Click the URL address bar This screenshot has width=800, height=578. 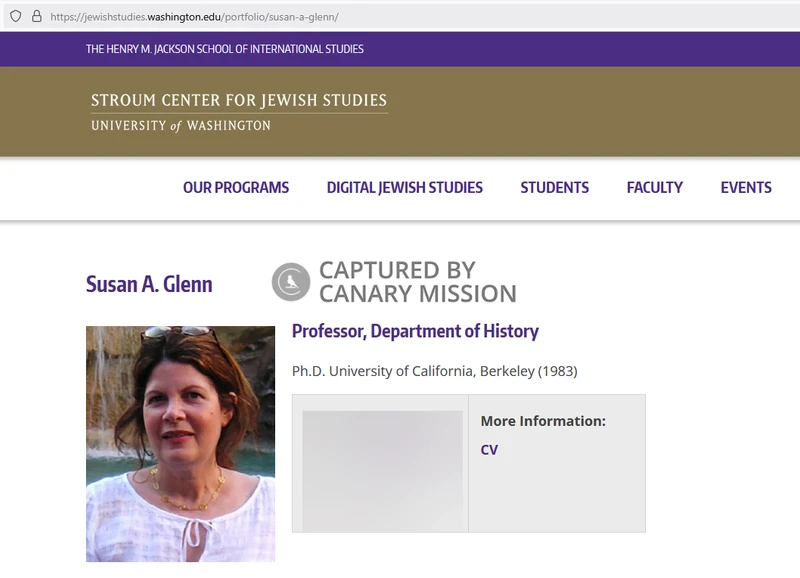tap(401, 17)
